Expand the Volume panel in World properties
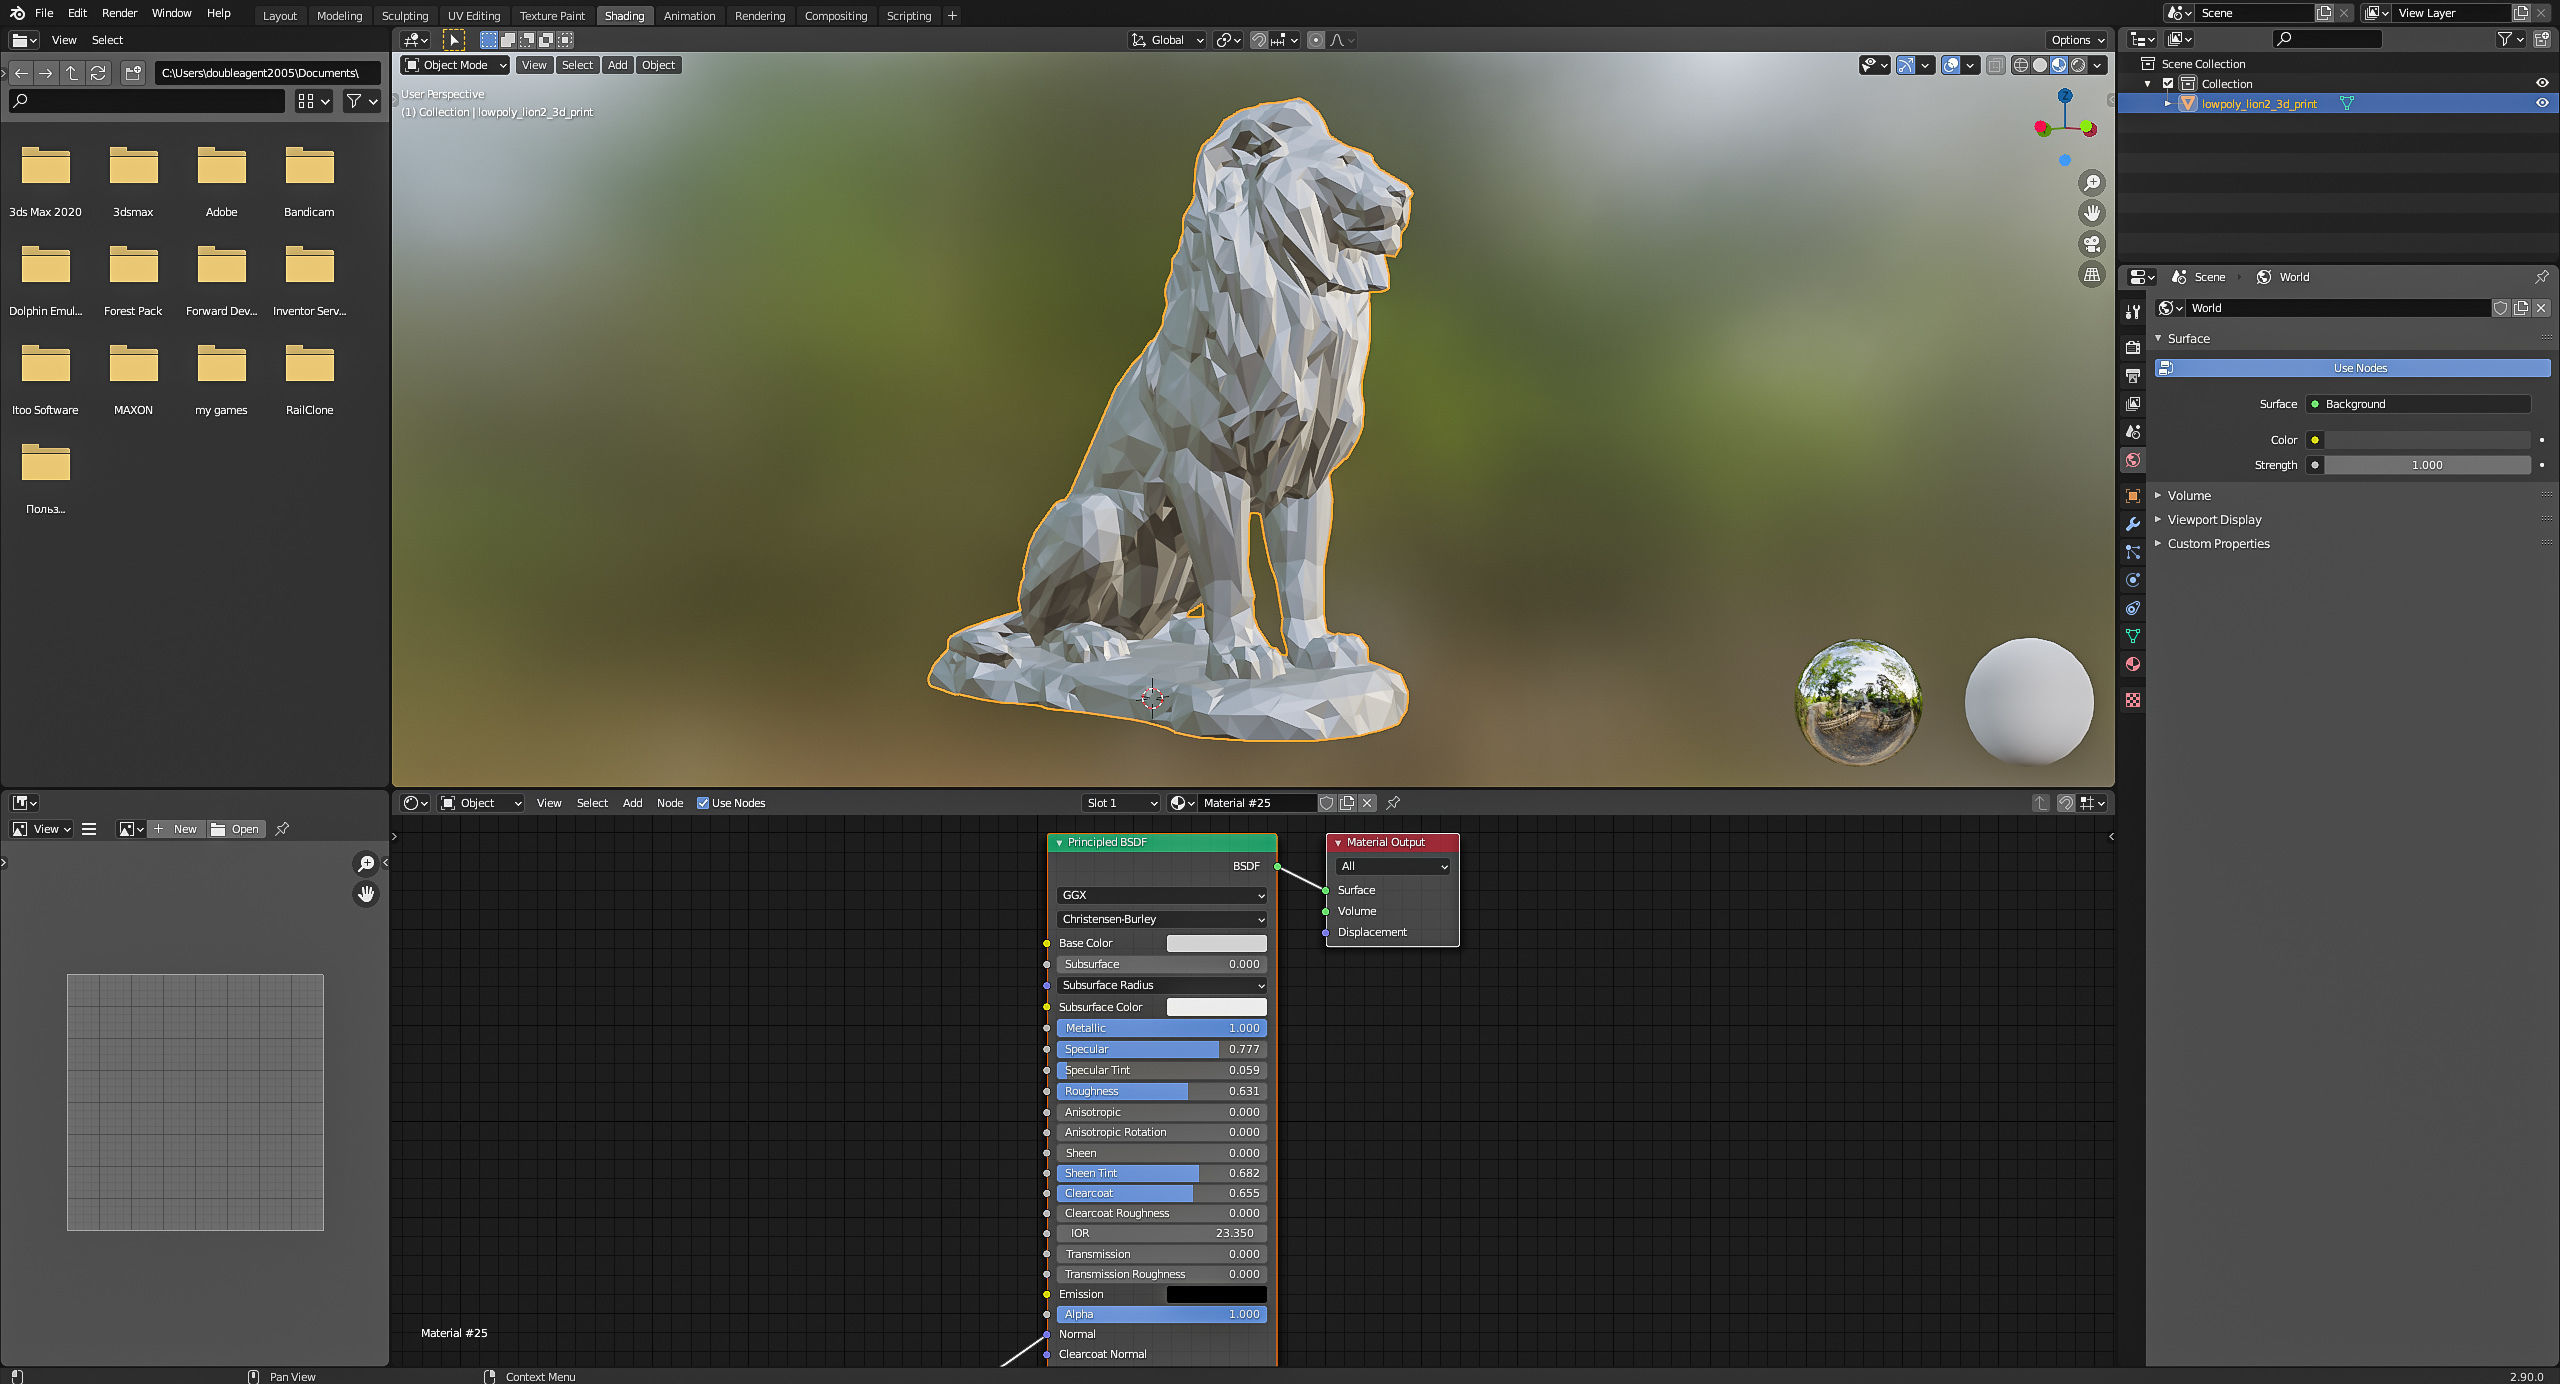 point(2189,495)
